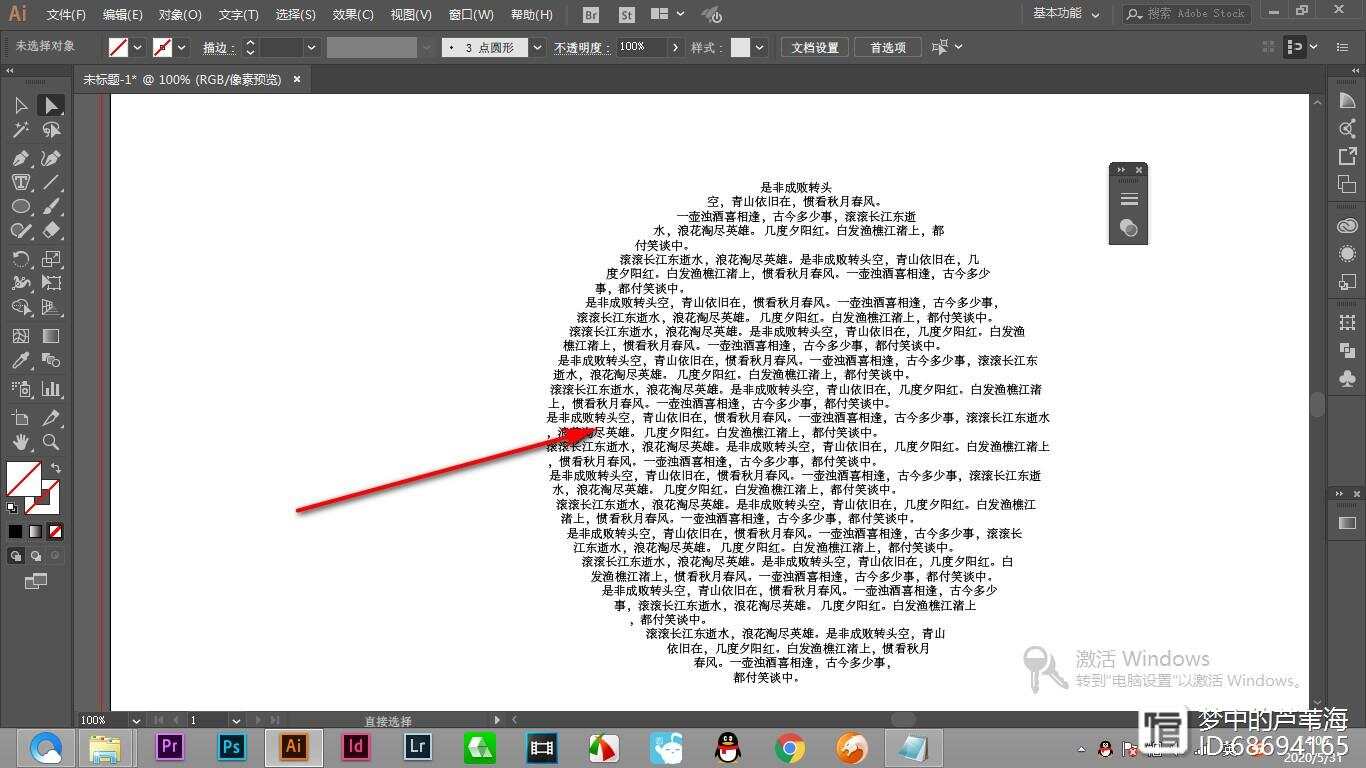Reset to default fill and stroke
Viewport: 1366px width, 768px height.
pos(12,508)
